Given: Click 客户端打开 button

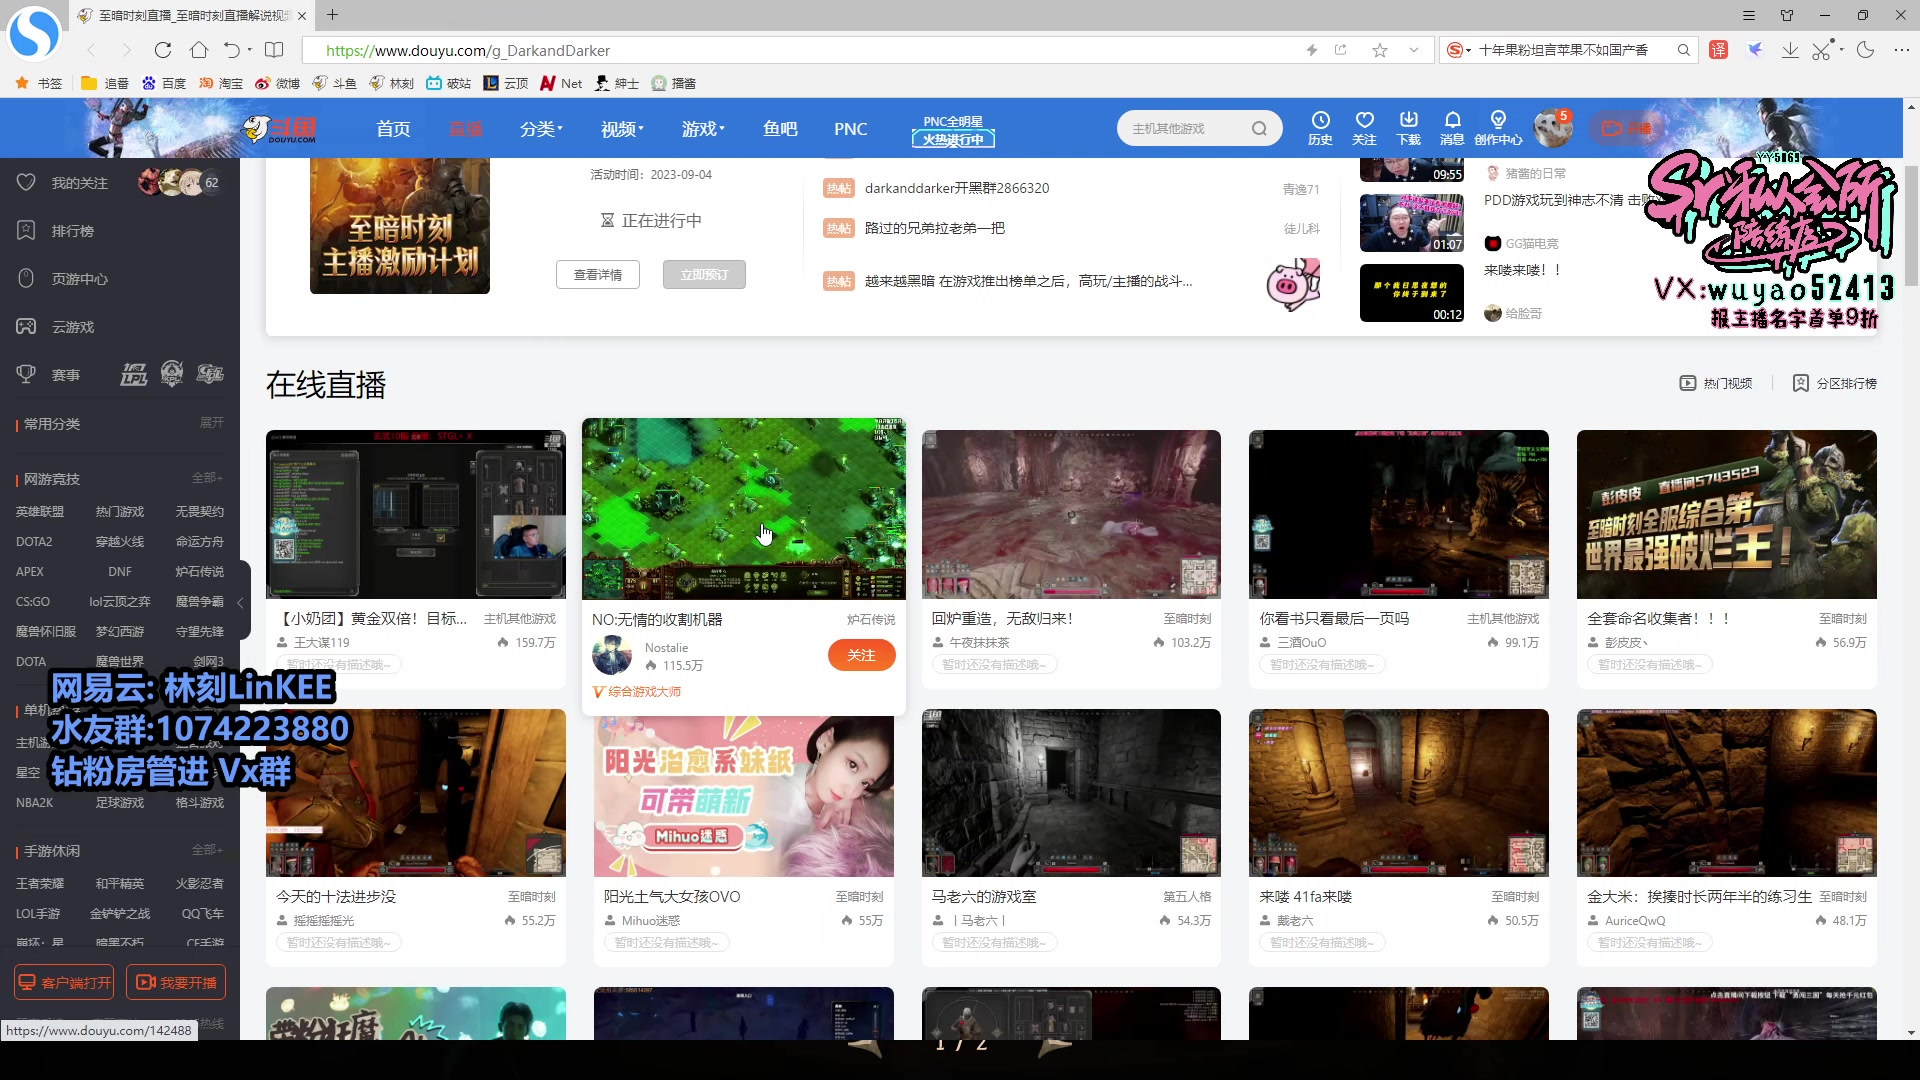Looking at the screenshot, I should pos(64,982).
